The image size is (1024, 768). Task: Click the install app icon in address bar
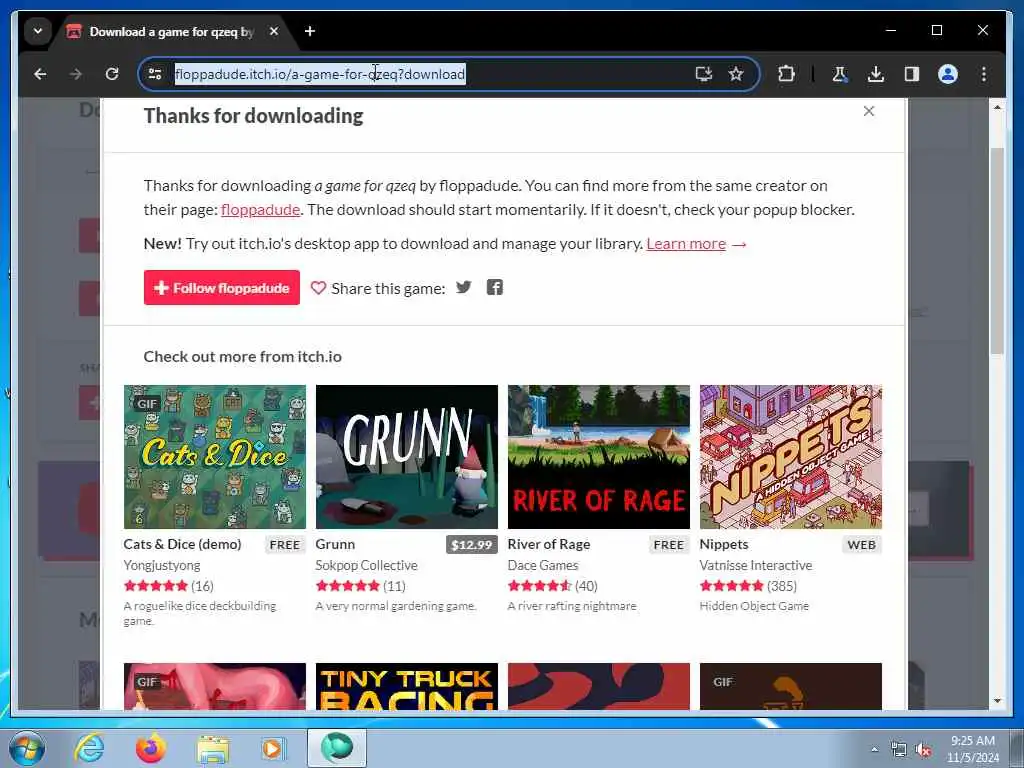(703, 74)
